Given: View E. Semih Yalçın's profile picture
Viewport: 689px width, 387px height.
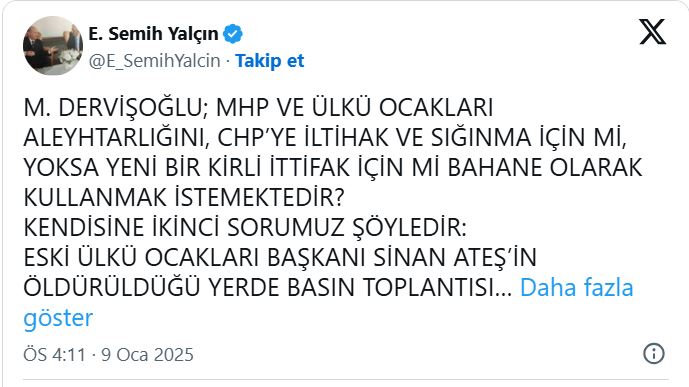Looking at the screenshot, I should (x=53, y=46).
